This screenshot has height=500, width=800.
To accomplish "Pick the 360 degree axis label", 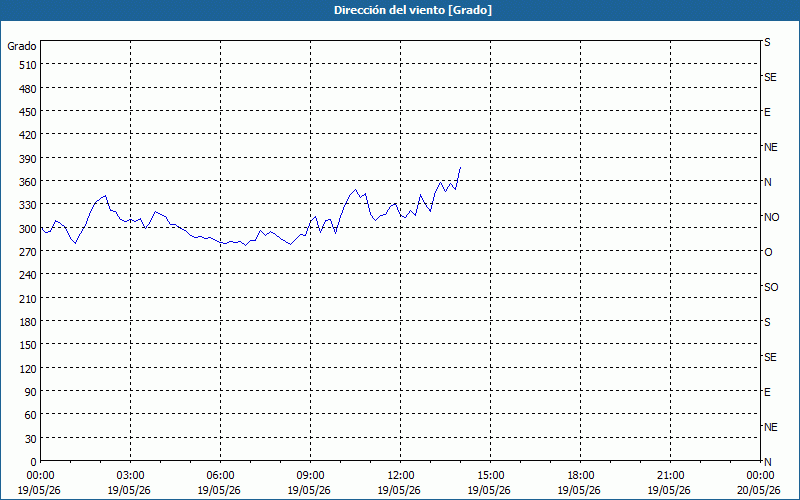I will pyautogui.click(x=28, y=182).
